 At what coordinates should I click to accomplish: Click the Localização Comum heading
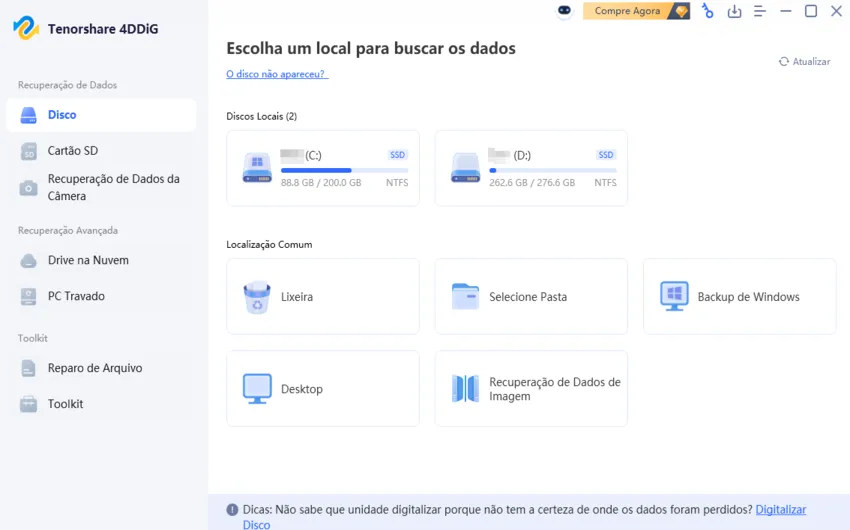coord(269,245)
